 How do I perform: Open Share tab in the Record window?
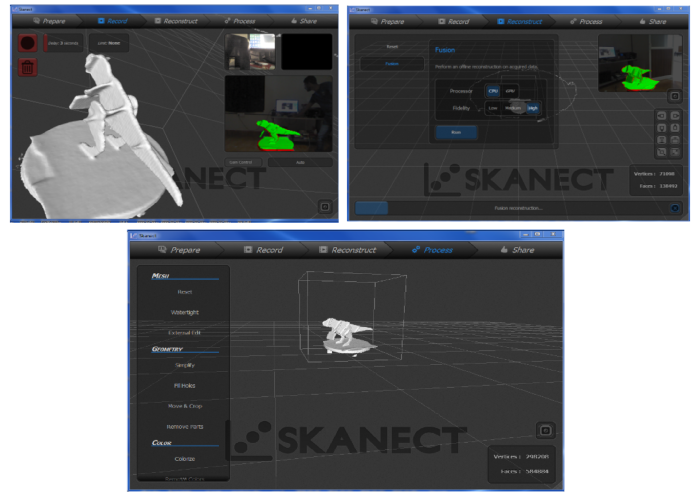point(304,21)
